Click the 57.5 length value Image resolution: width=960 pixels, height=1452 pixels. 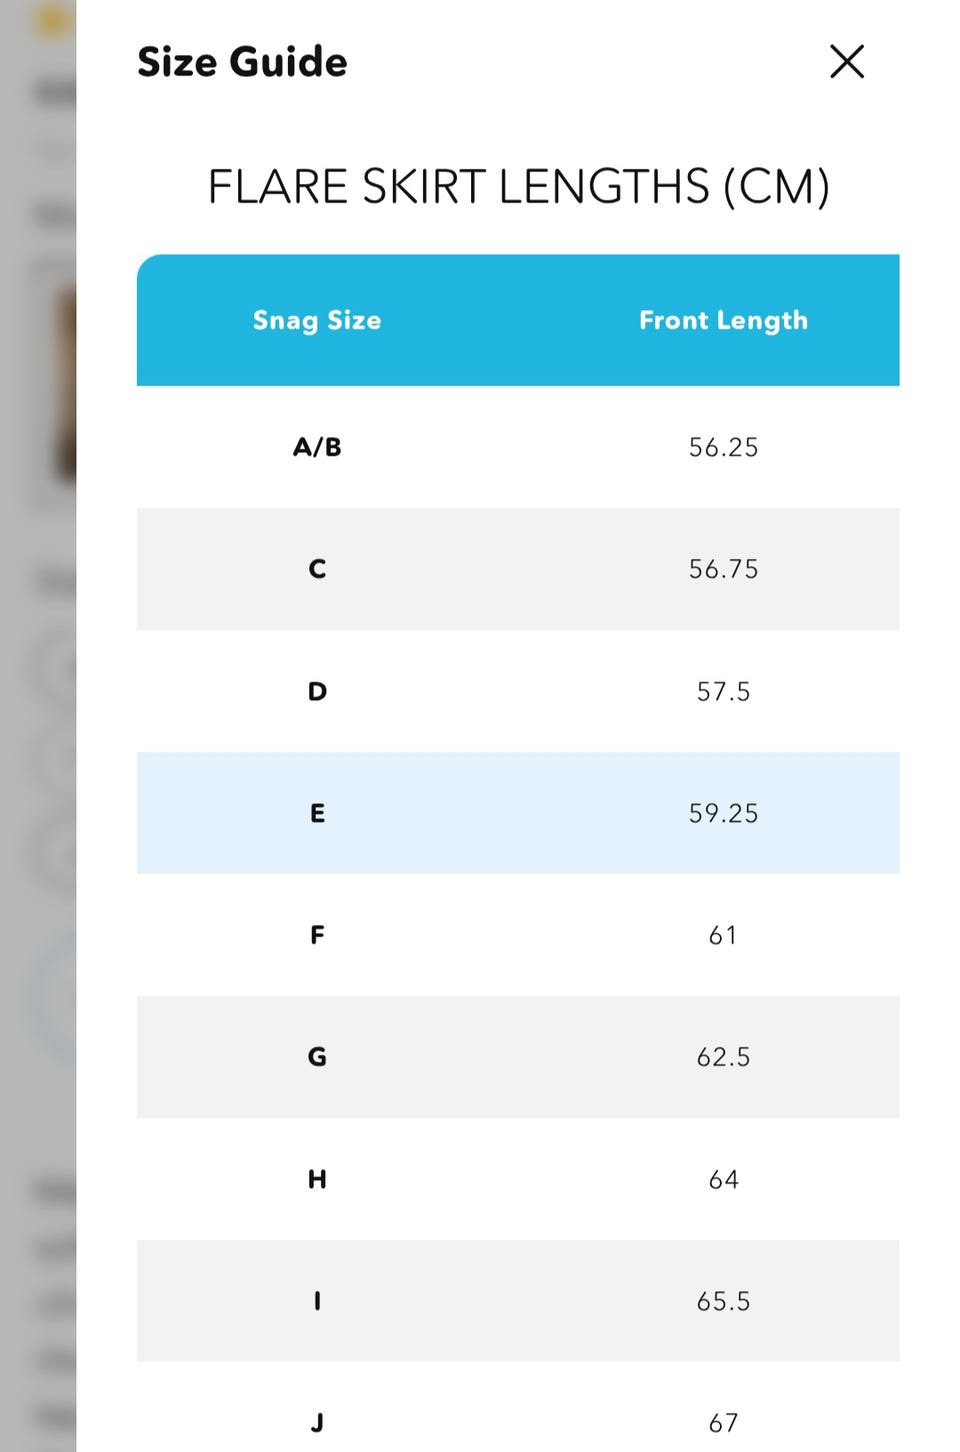pyautogui.click(x=723, y=691)
